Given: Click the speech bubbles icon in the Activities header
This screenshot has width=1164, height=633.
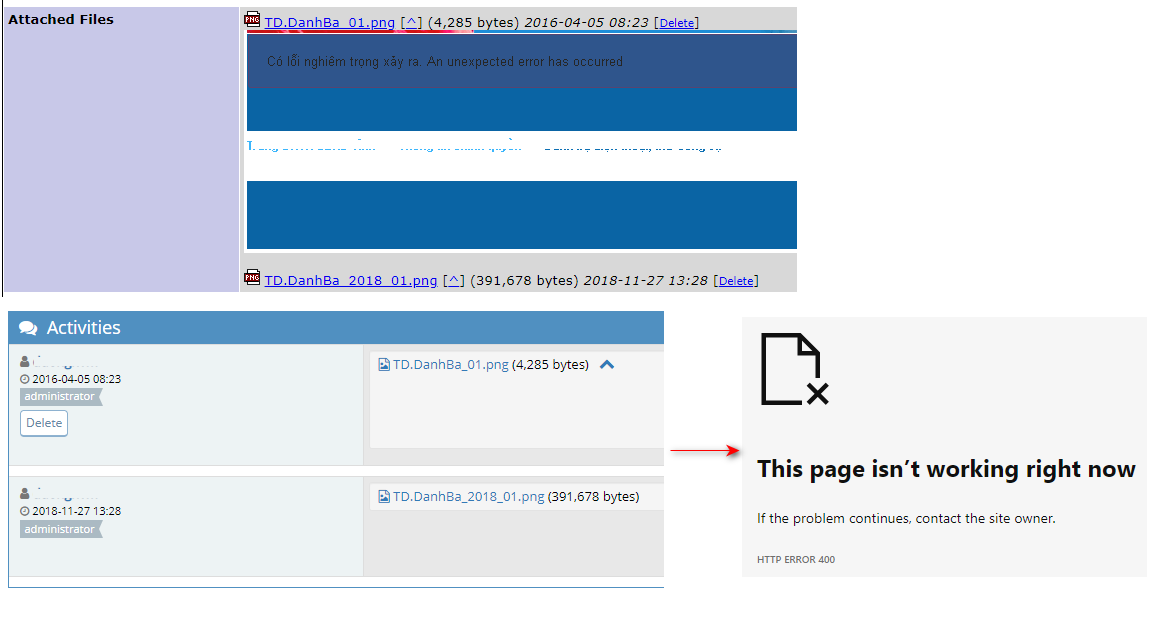Looking at the screenshot, I should [x=28, y=328].
